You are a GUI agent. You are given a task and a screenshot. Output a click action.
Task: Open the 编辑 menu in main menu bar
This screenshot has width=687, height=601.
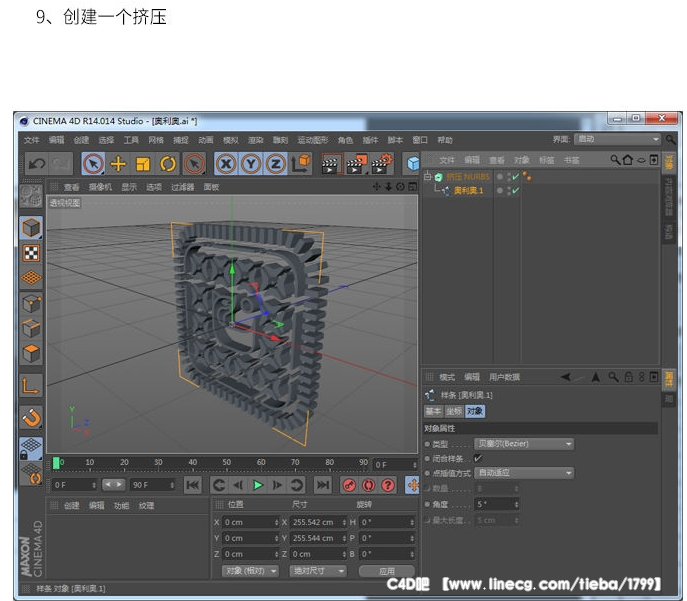(57, 140)
